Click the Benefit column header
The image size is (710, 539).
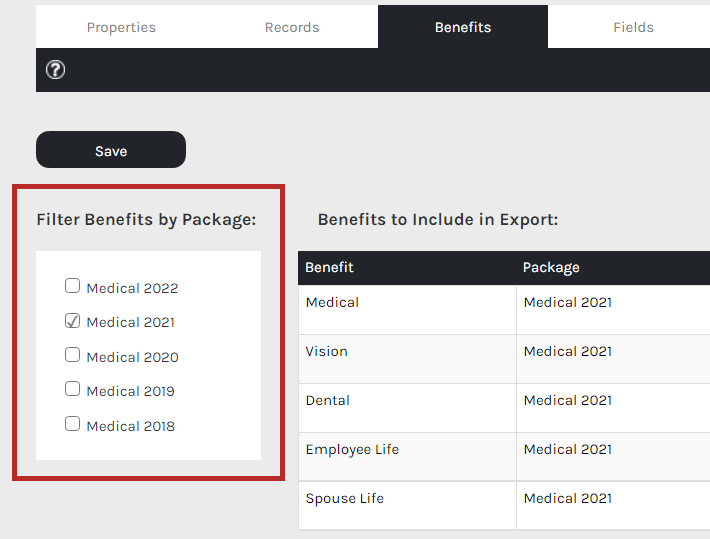(x=330, y=268)
